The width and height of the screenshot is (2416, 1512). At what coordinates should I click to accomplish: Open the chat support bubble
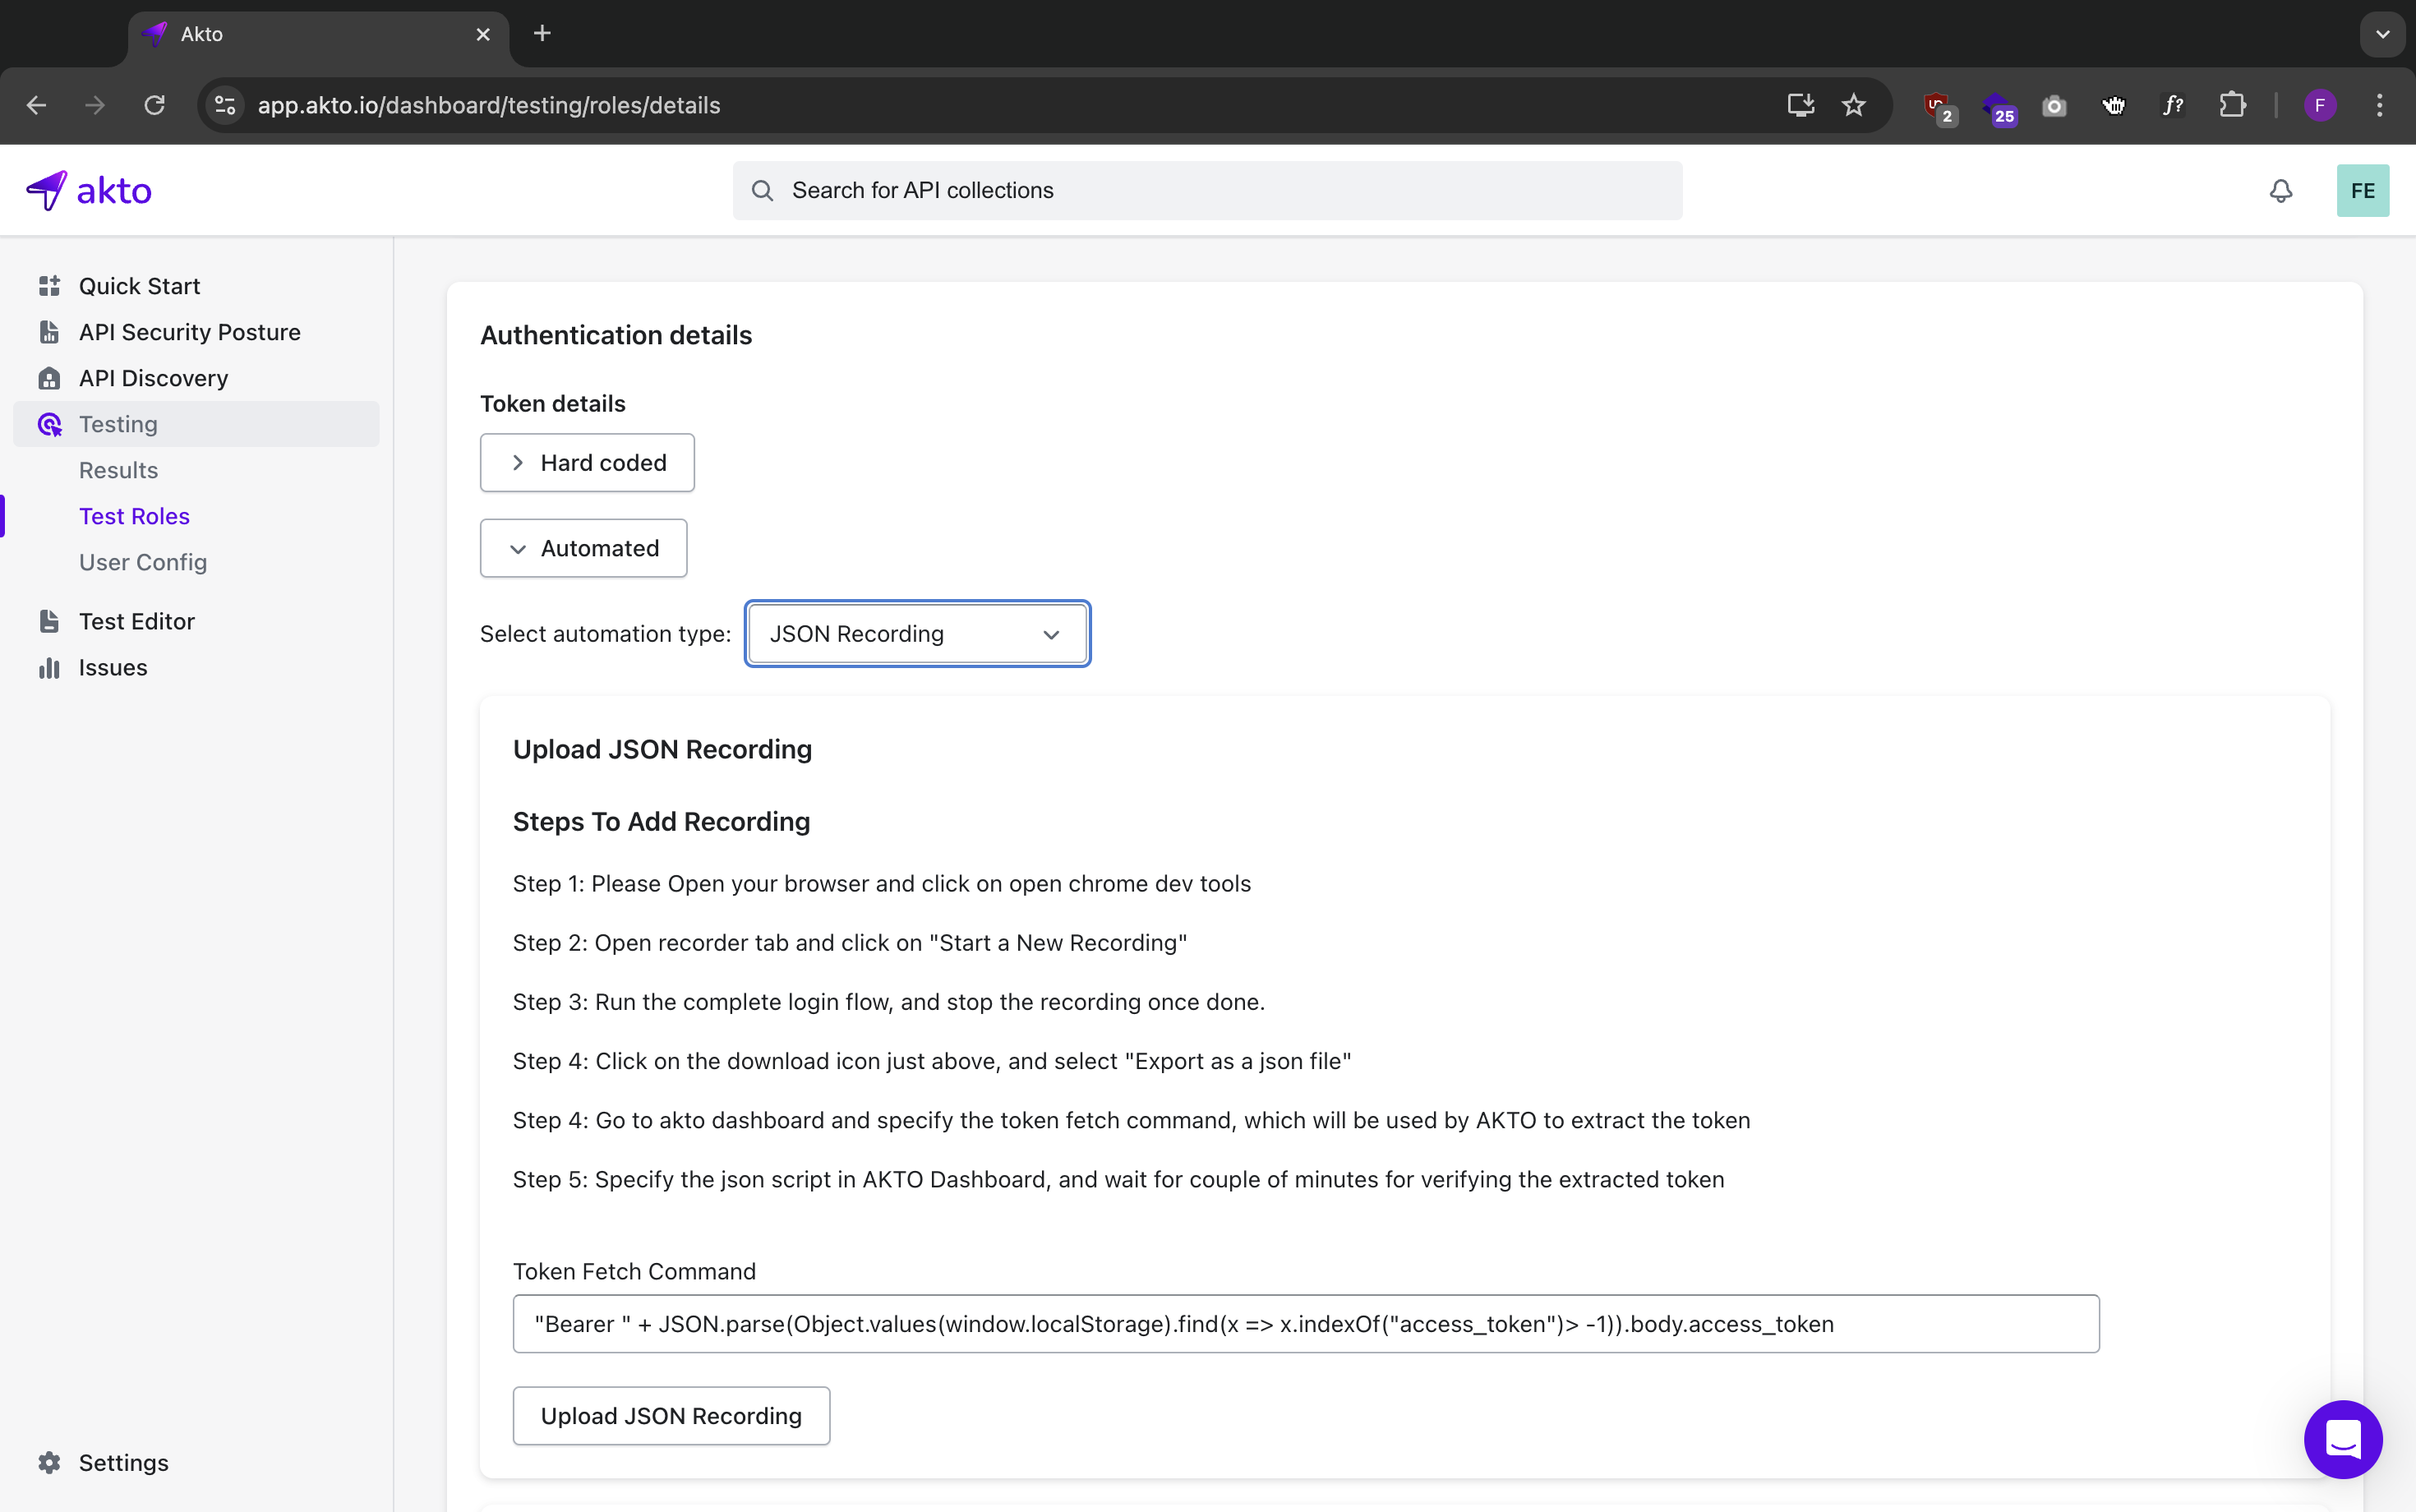2342,1439
